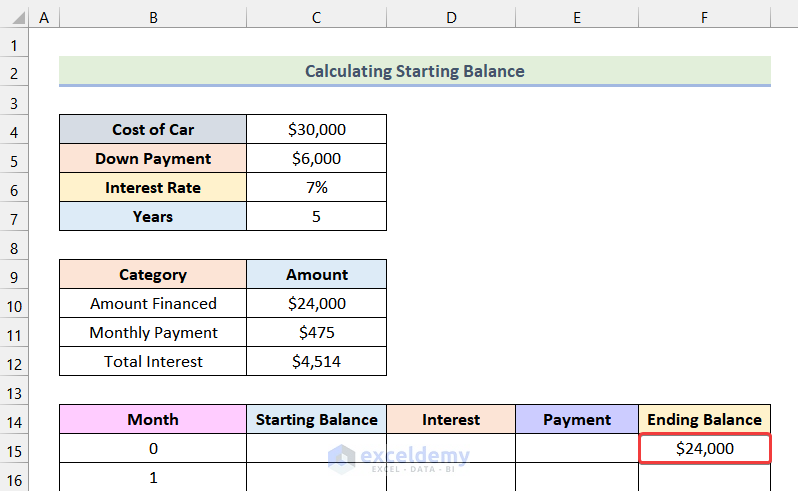Click the 'Calculating Starting Balance' title cell
The width and height of the screenshot is (798, 491).
pos(415,71)
